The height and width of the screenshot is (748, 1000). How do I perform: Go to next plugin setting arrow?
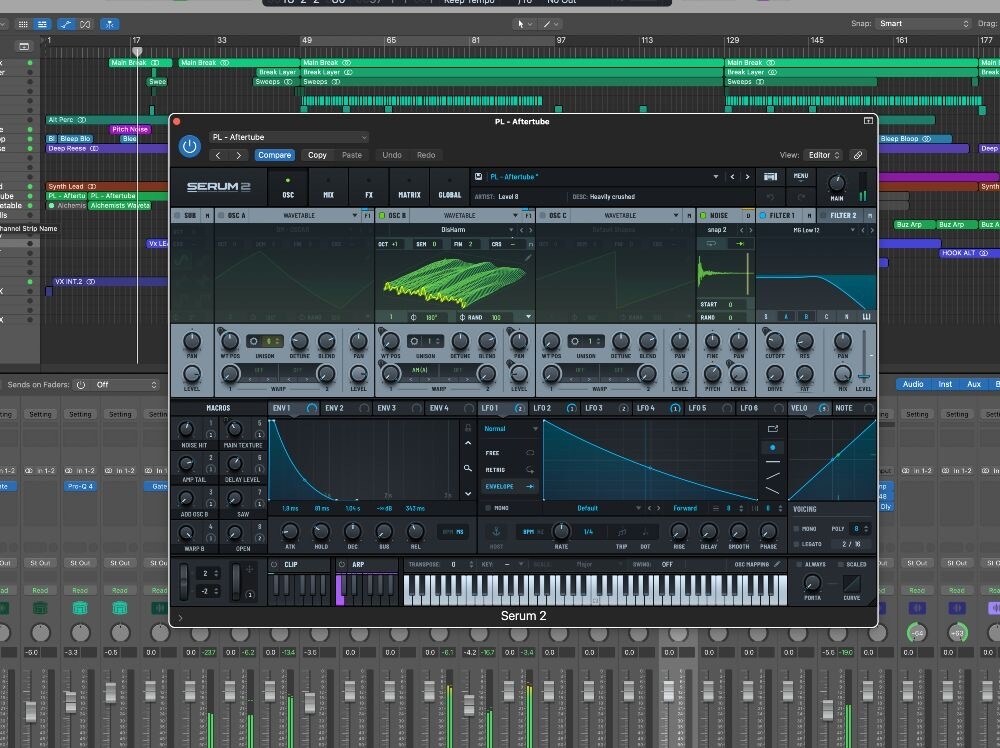tap(239, 155)
